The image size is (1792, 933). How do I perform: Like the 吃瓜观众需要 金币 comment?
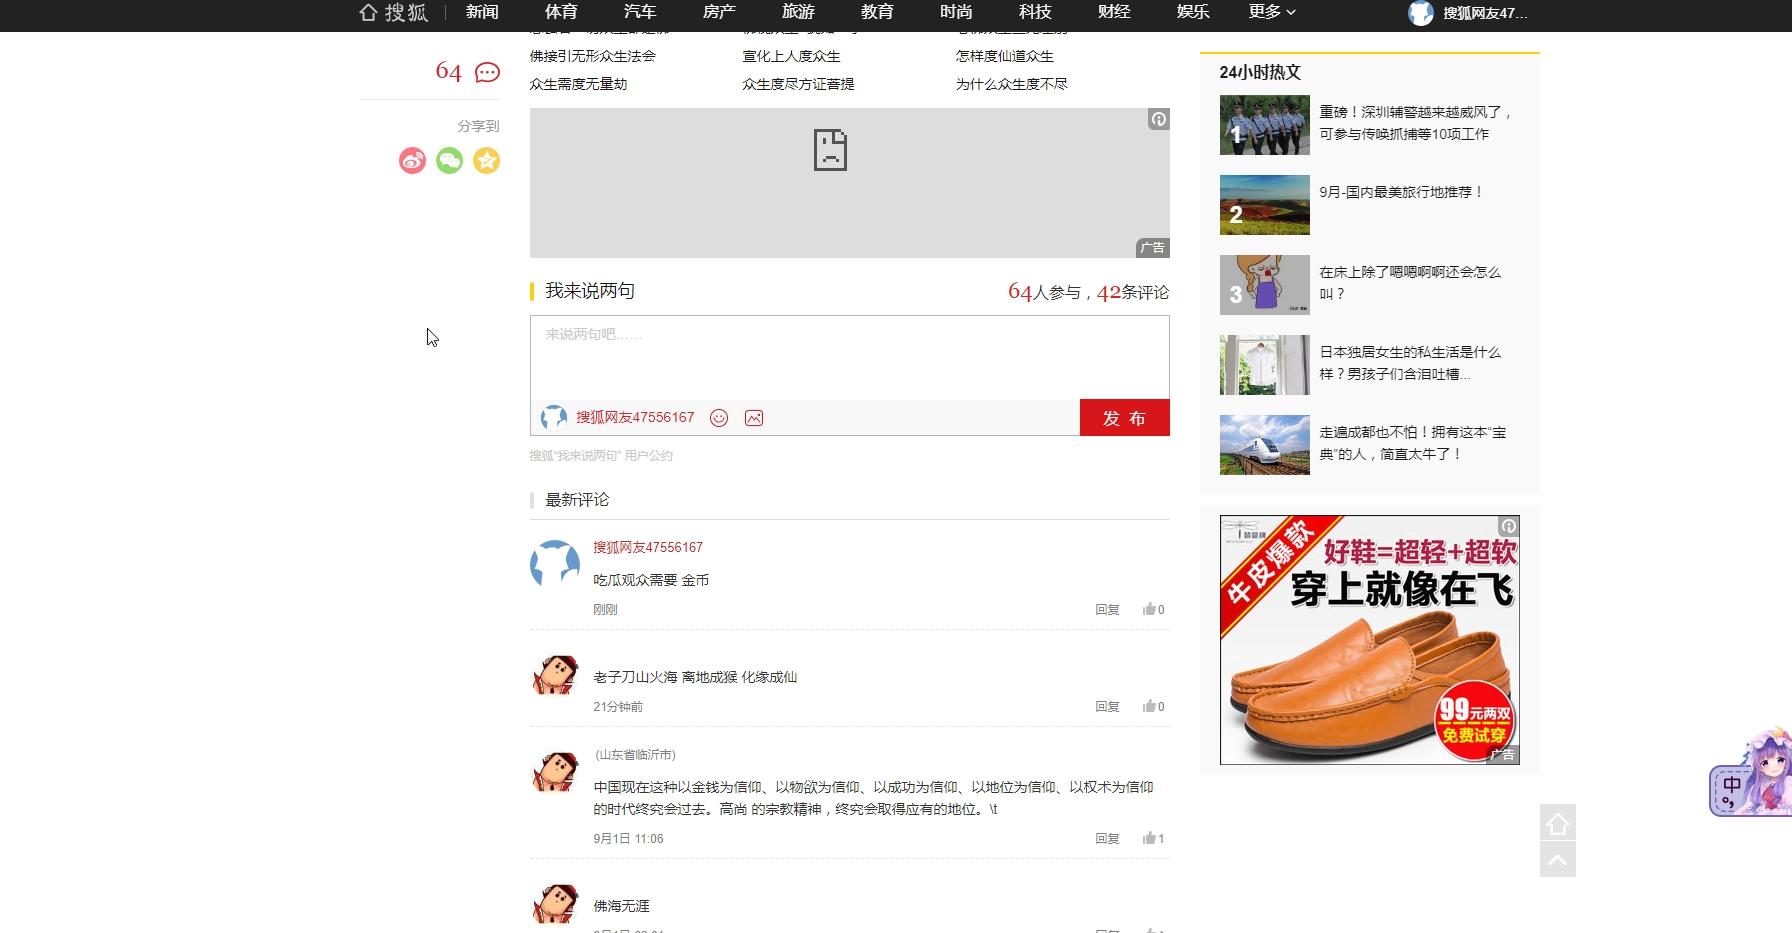[1153, 609]
